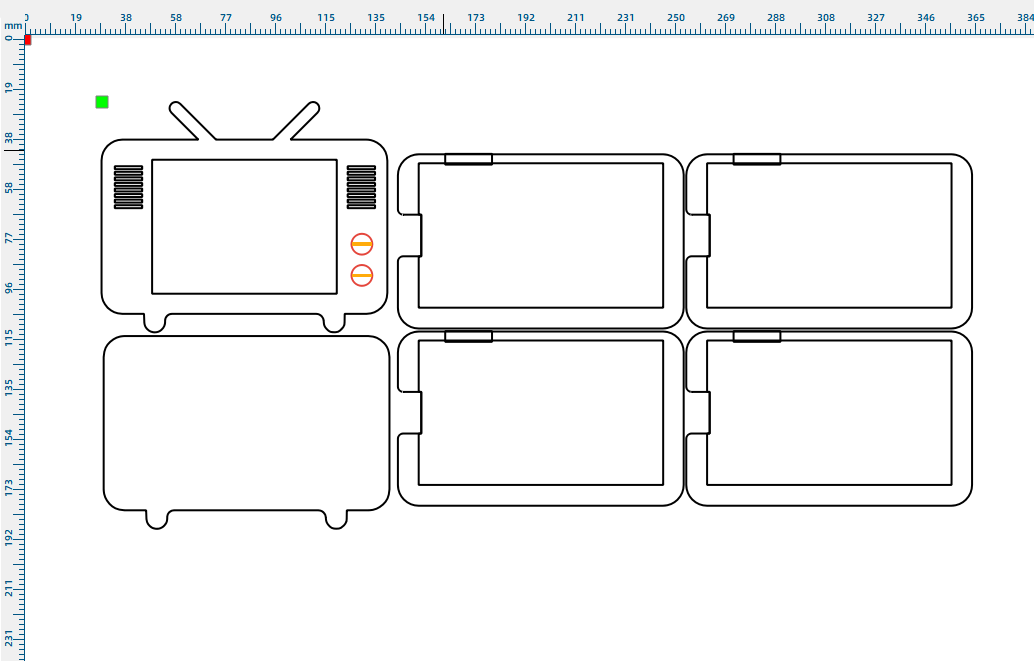Click the lower red knob circle
The width and height of the screenshot is (1034, 661).
pyautogui.click(x=362, y=275)
